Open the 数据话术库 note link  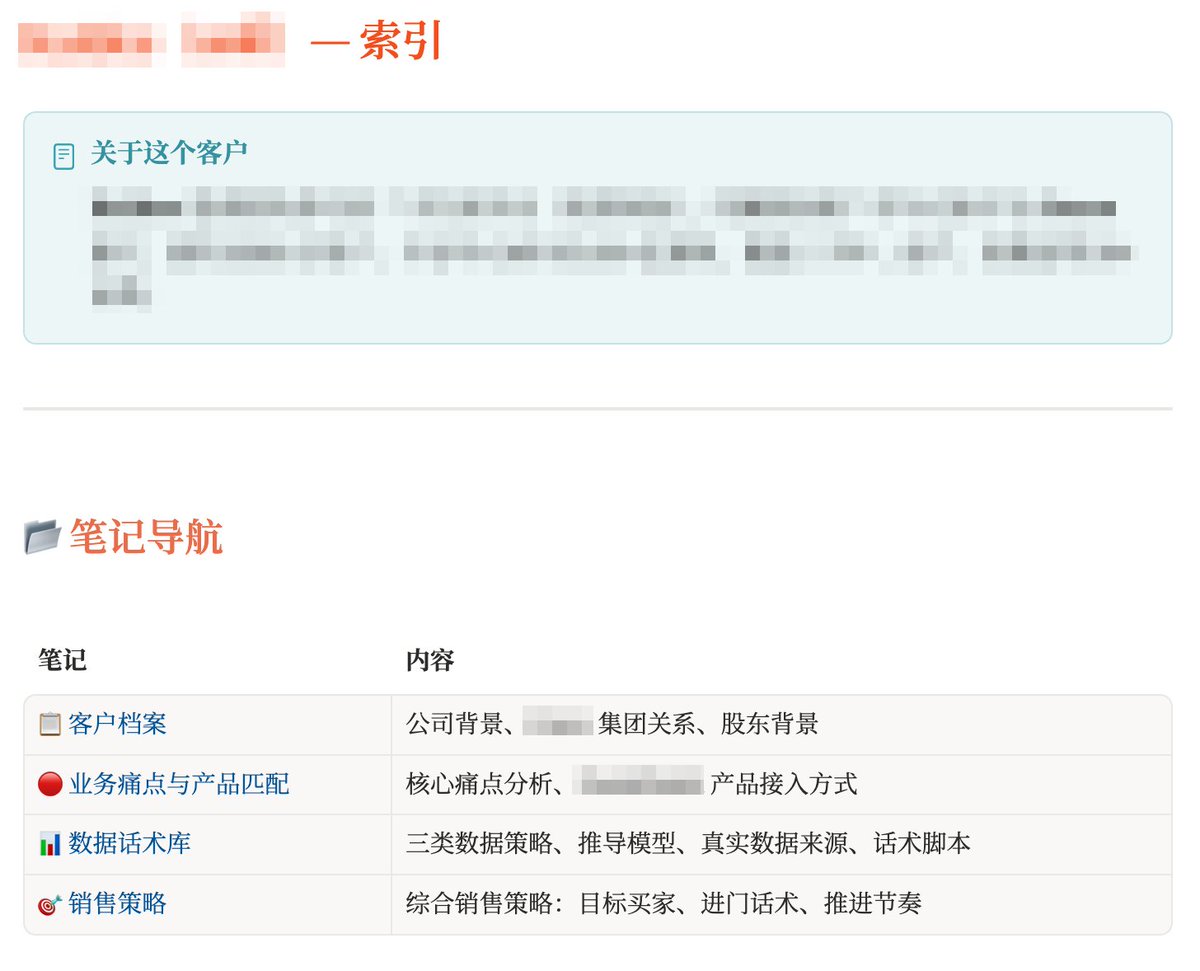point(129,844)
